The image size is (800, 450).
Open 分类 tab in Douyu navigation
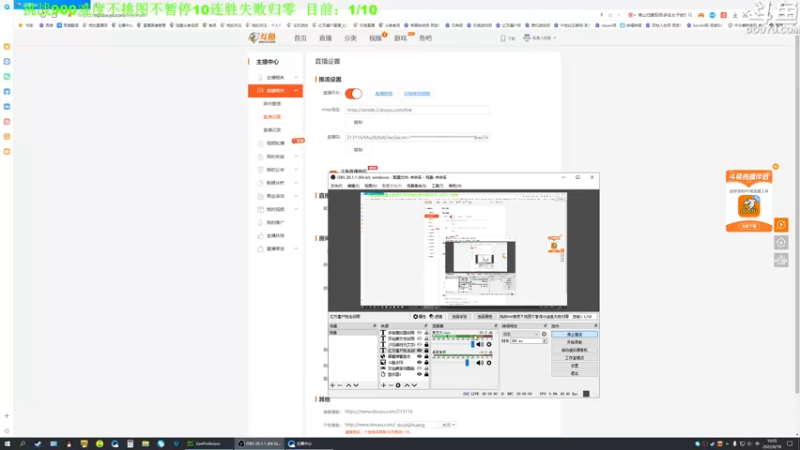(350, 38)
